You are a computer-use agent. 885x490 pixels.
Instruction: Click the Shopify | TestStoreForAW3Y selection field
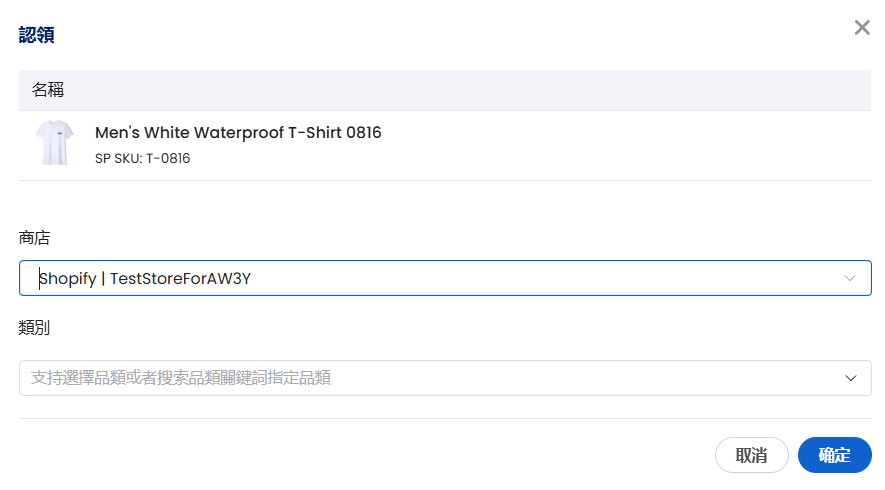click(444, 278)
